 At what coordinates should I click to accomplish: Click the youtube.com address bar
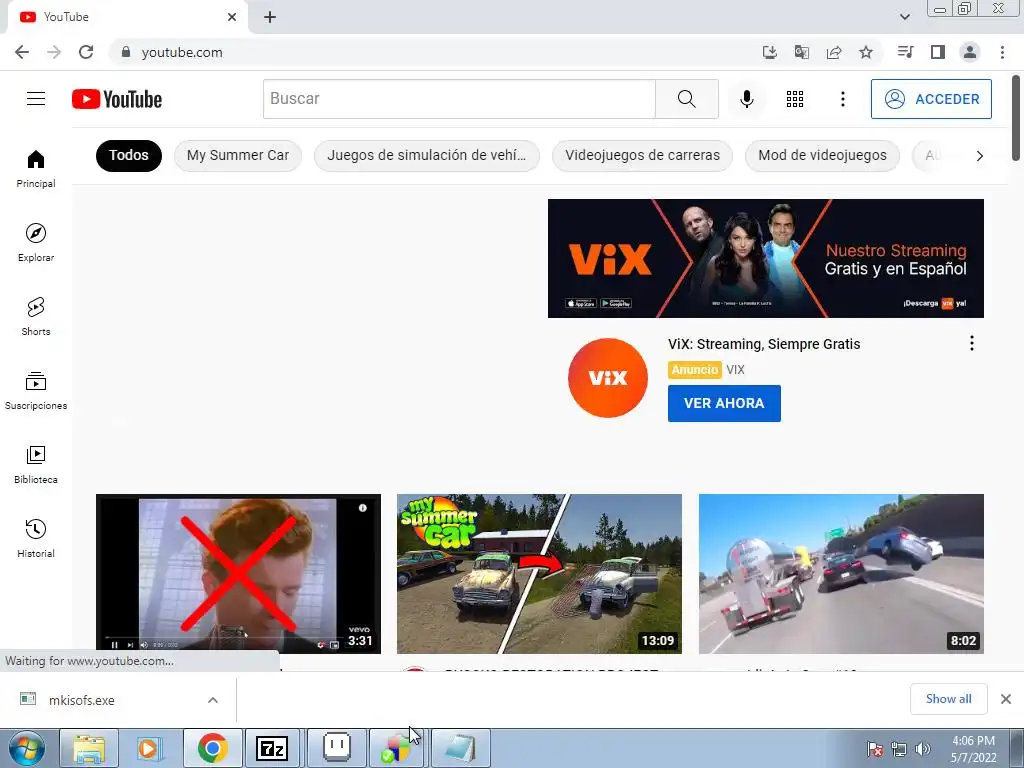coord(431,52)
